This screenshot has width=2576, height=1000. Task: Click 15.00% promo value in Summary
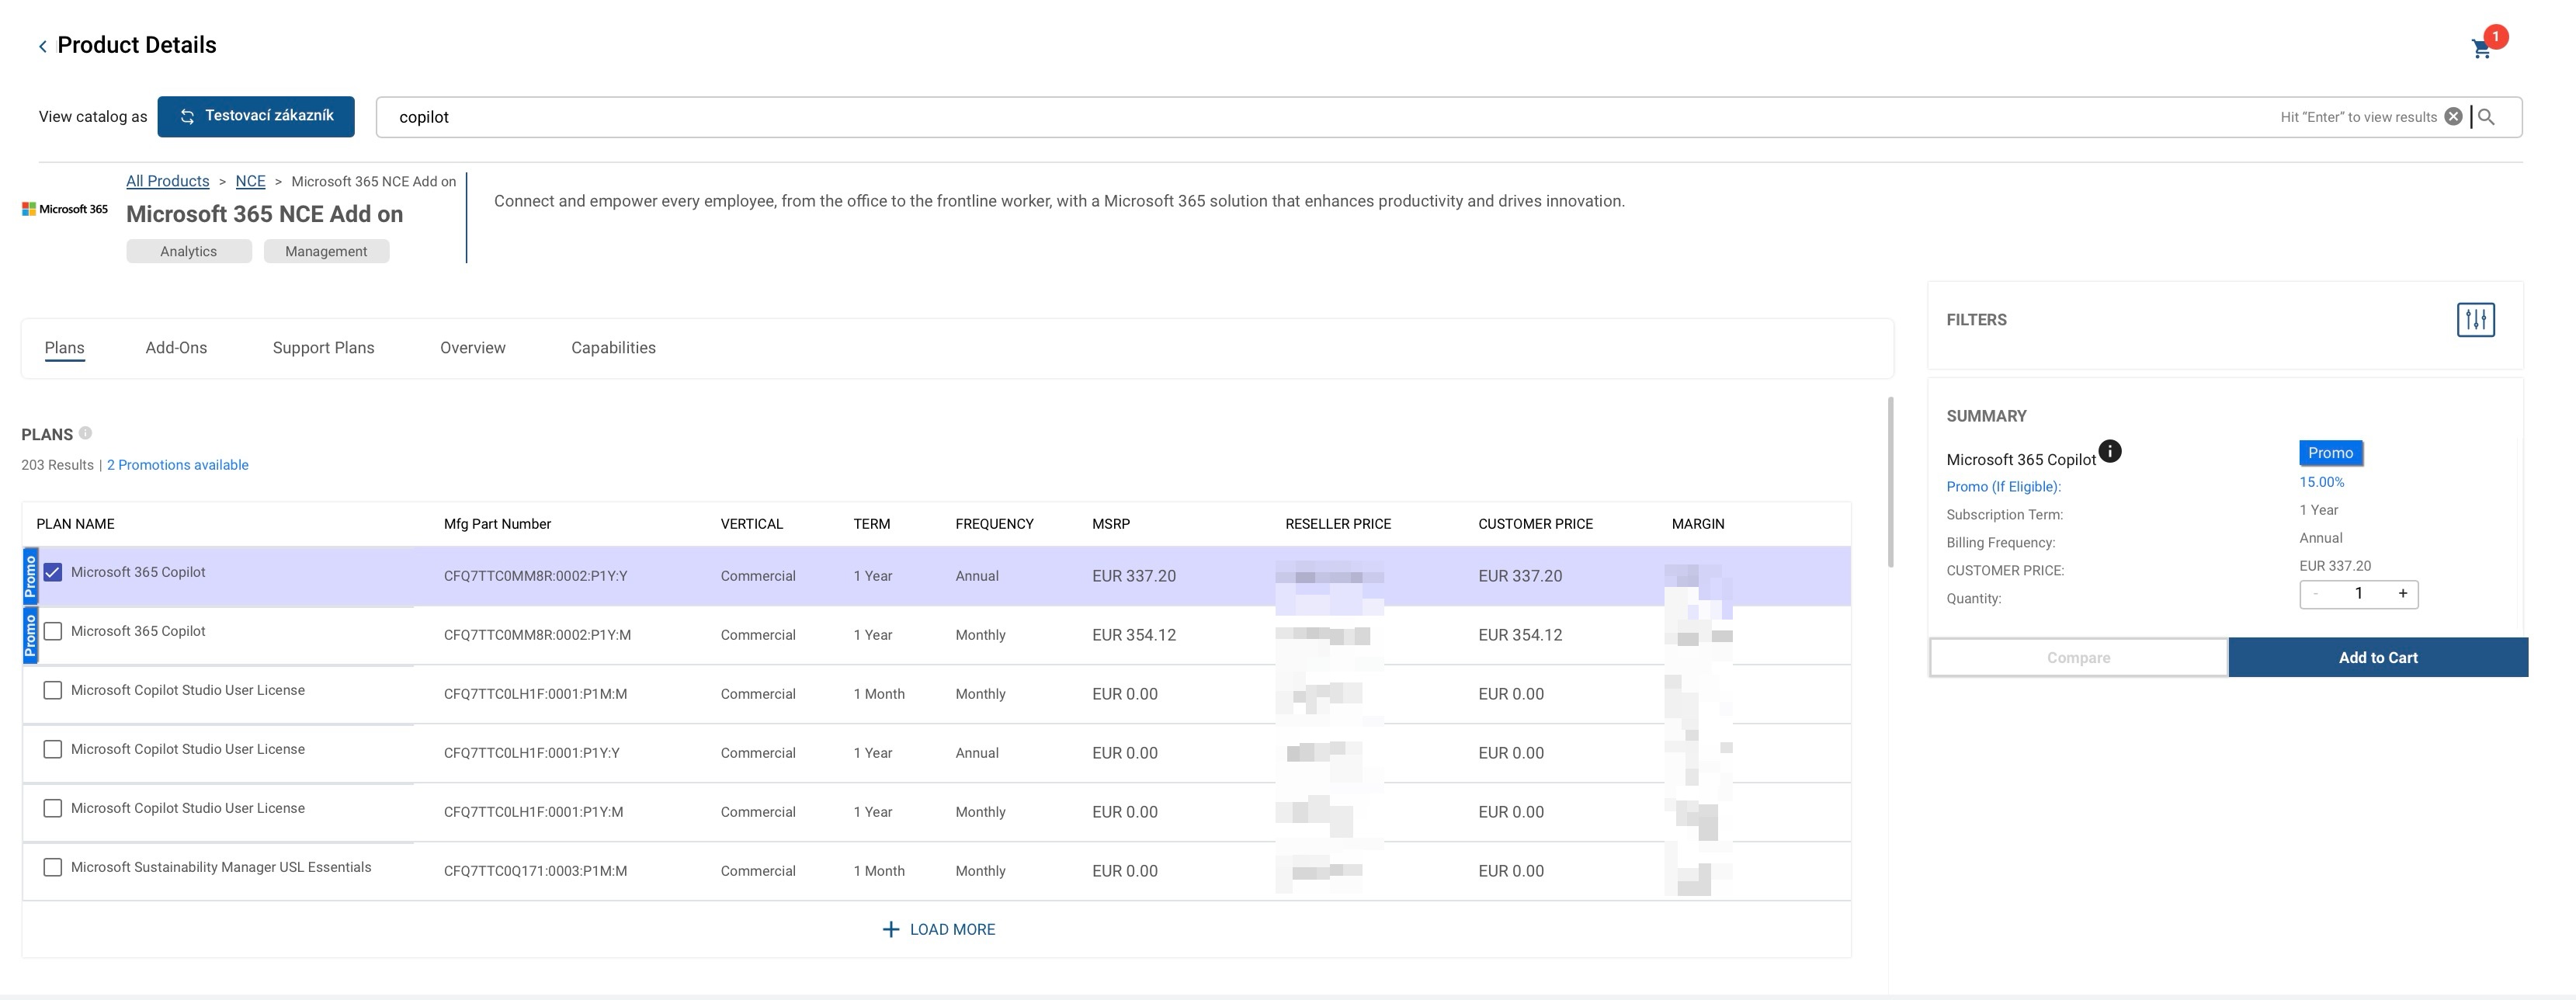click(x=2321, y=482)
